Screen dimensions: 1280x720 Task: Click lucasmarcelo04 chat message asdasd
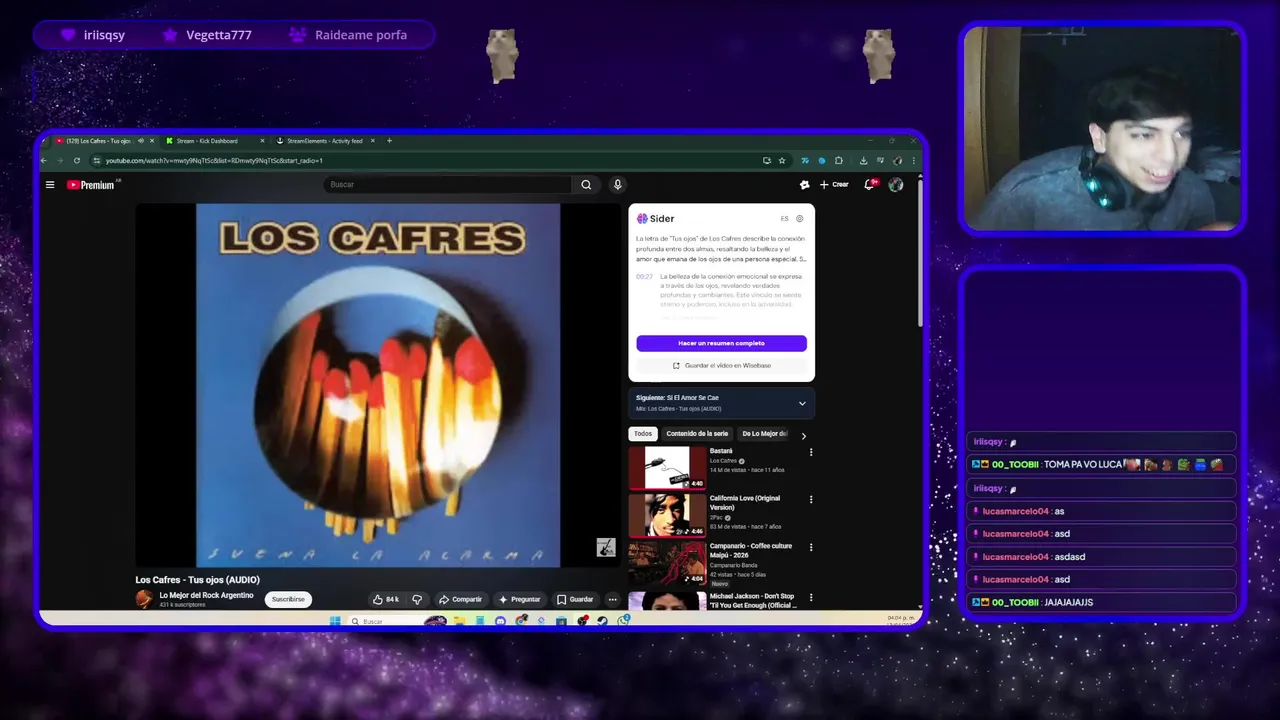pyautogui.click(x=1102, y=557)
